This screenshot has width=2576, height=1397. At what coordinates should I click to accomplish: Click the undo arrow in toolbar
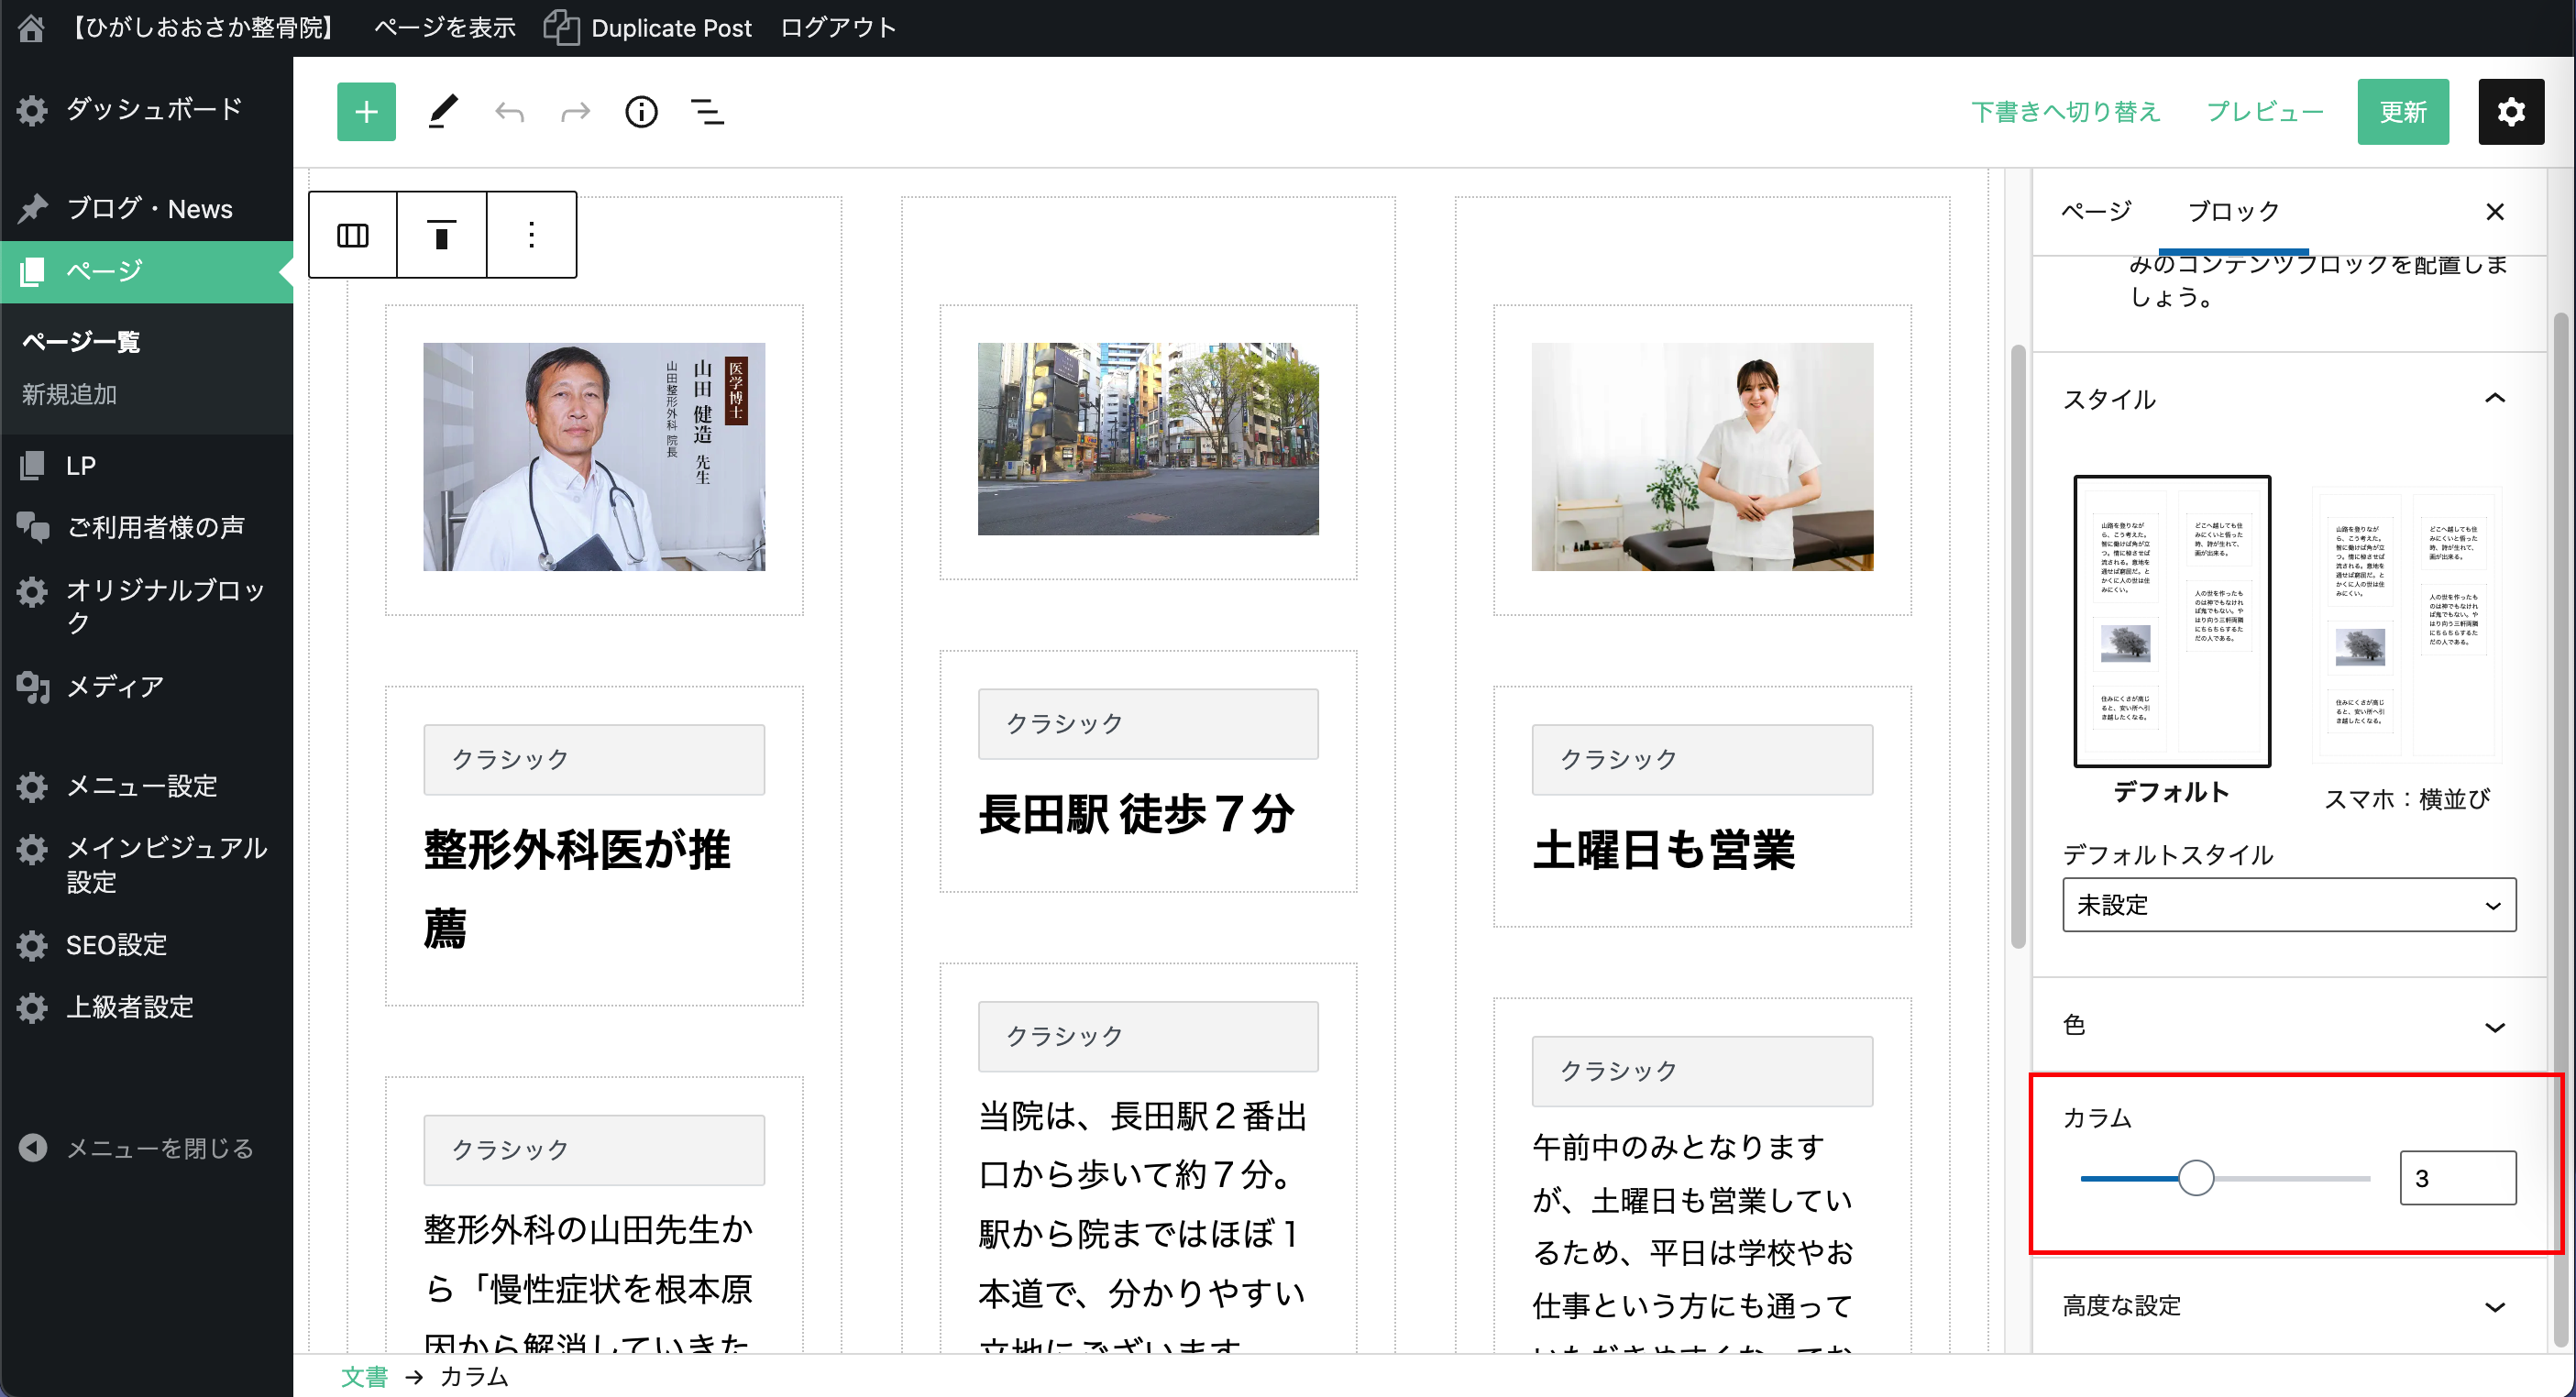coord(509,111)
